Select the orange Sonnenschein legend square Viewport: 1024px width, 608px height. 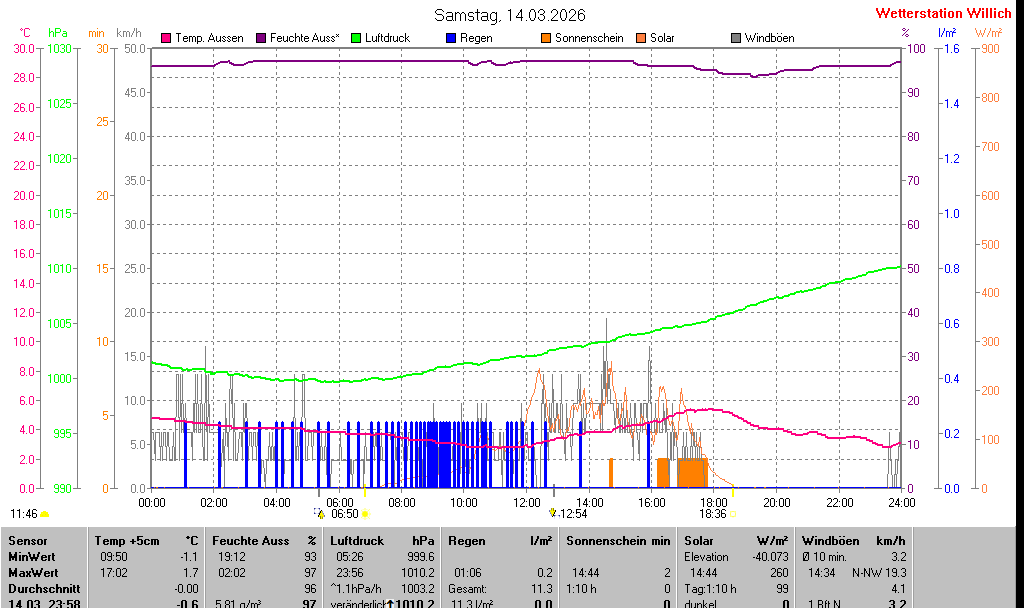pyautogui.click(x=546, y=38)
